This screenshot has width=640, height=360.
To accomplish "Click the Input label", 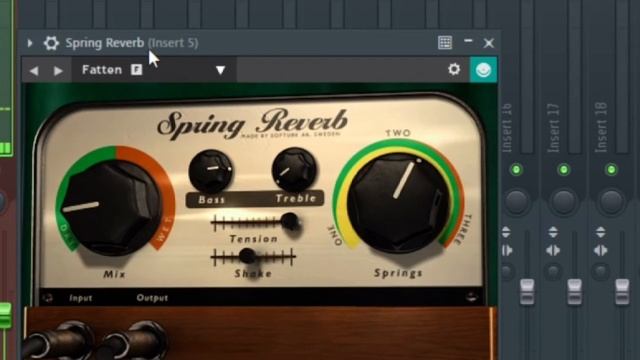I will click(80, 298).
